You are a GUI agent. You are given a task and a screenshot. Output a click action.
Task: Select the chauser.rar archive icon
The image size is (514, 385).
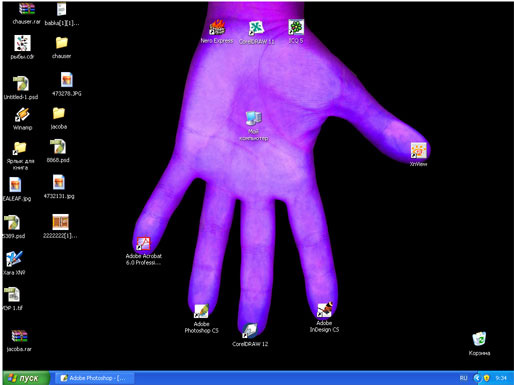coord(27,9)
